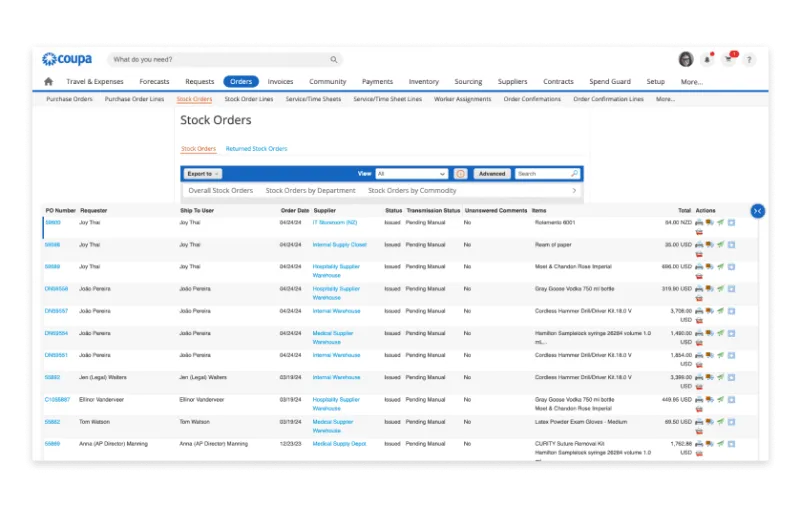Viewport: 800px width, 507px height.
Task: Click green send icon for the 1,854.00 order
Action: [720, 355]
